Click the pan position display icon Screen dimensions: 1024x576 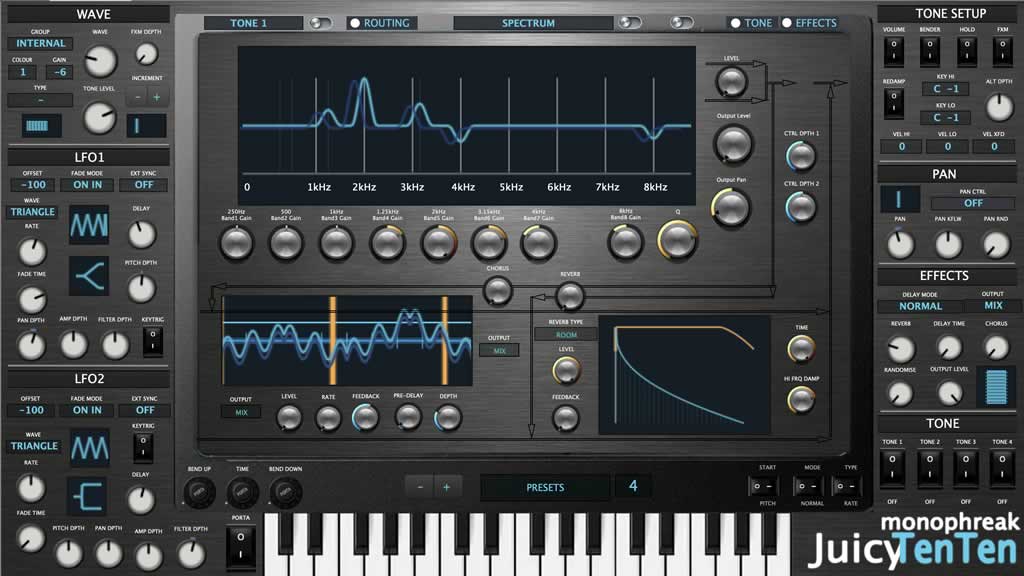coord(900,199)
